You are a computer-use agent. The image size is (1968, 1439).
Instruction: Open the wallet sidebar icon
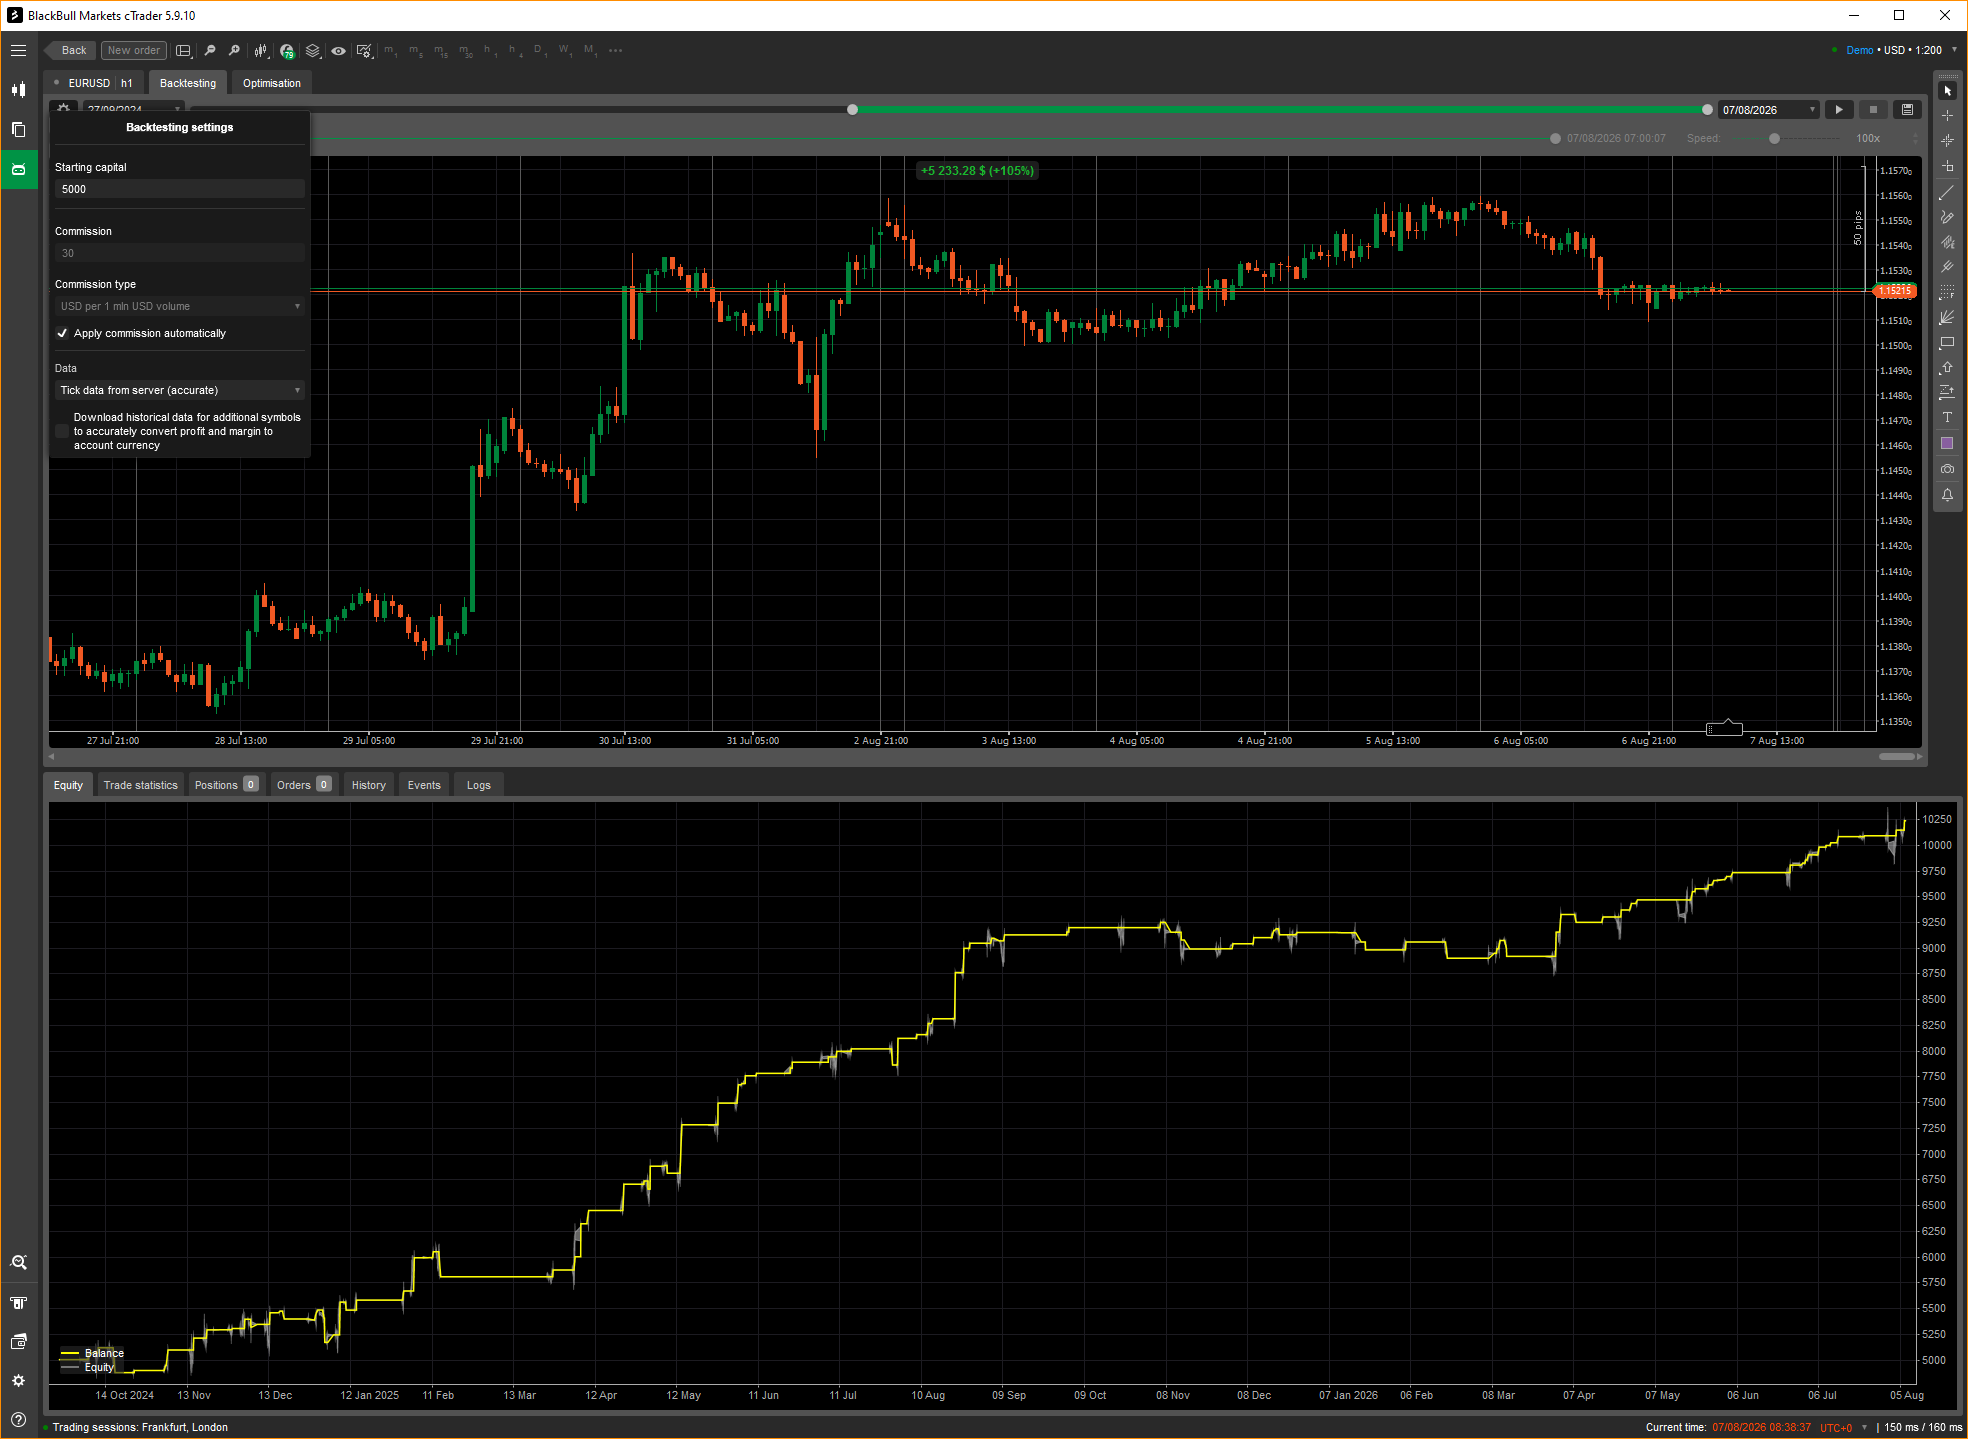point(18,1342)
